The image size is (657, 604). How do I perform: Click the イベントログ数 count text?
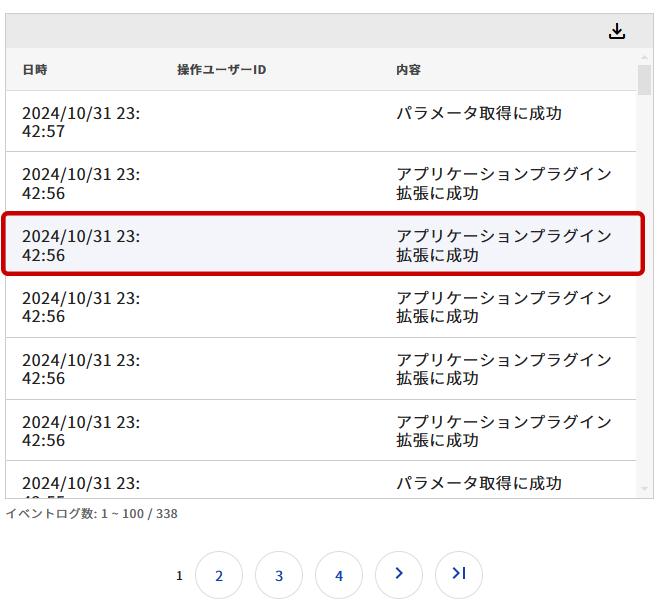[92, 514]
